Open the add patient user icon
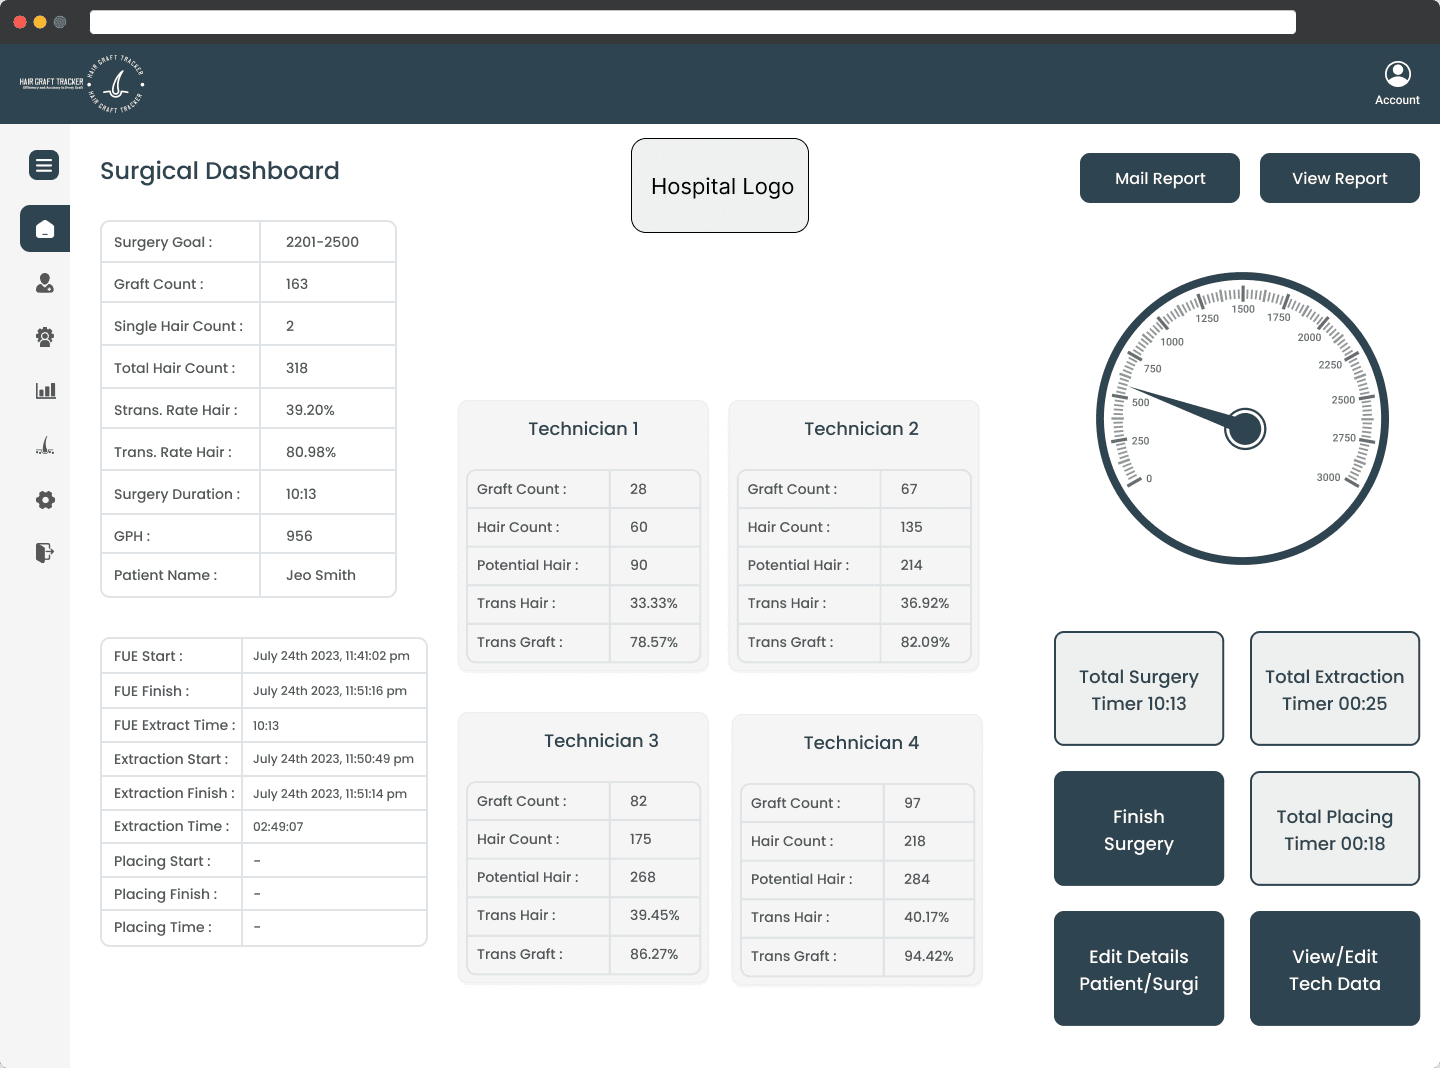 tap(45, 284)
